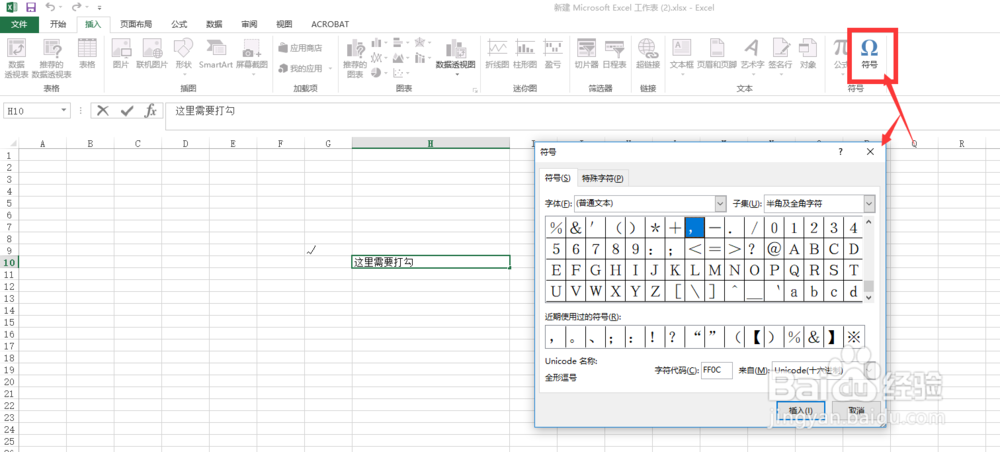Click the PivotTable (数据透视表) icon
1000x452 pixels.
[x=17, y=58]
